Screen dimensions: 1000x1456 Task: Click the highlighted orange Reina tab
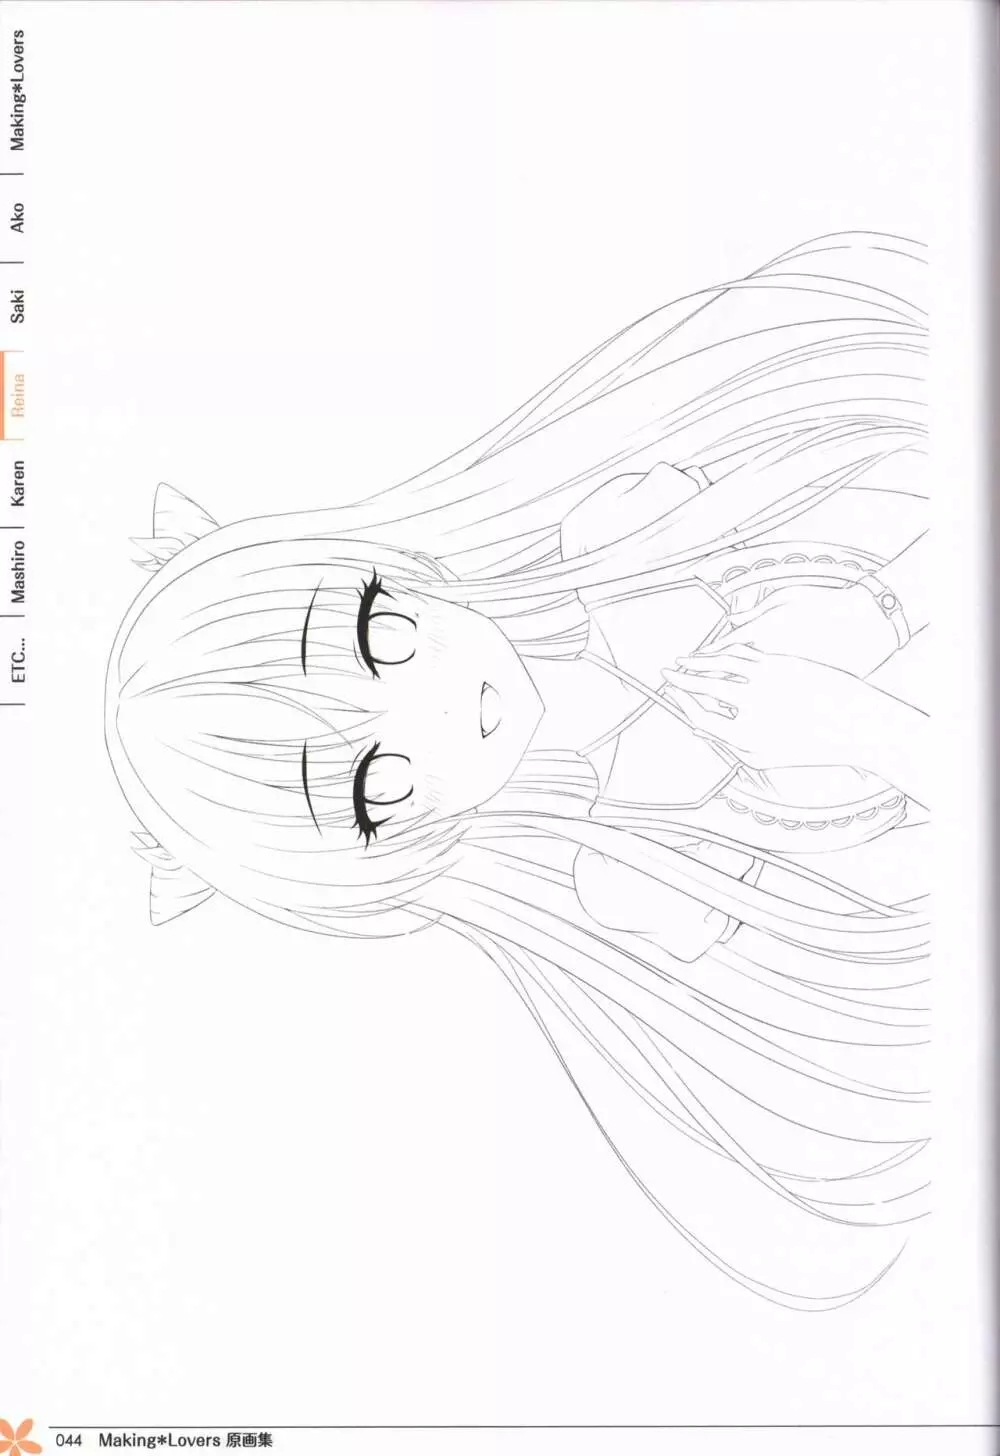click(17, 396)
